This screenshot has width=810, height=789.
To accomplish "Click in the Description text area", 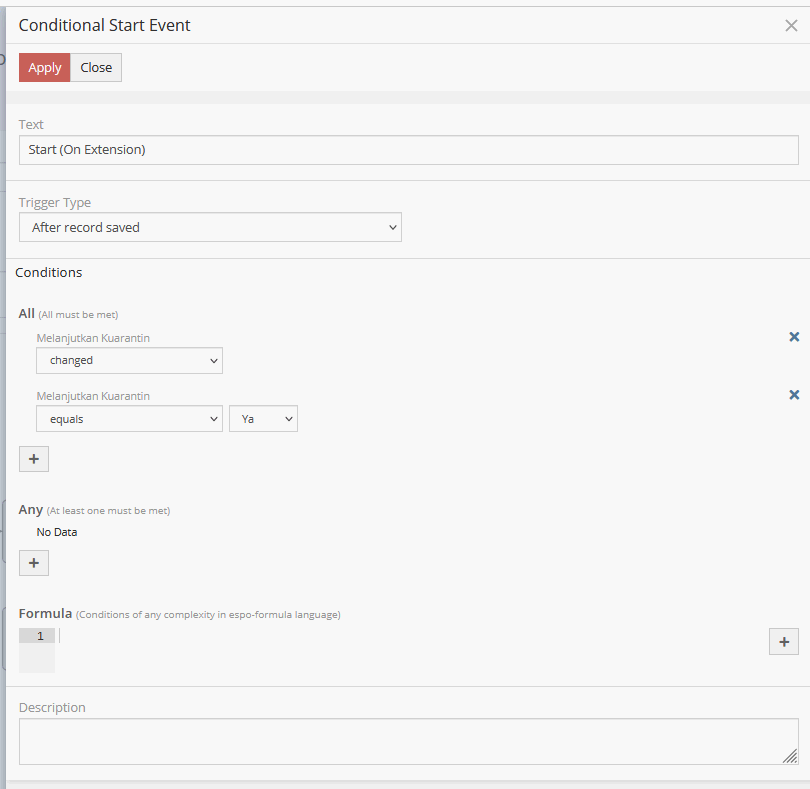I will (x=400, y=741).
